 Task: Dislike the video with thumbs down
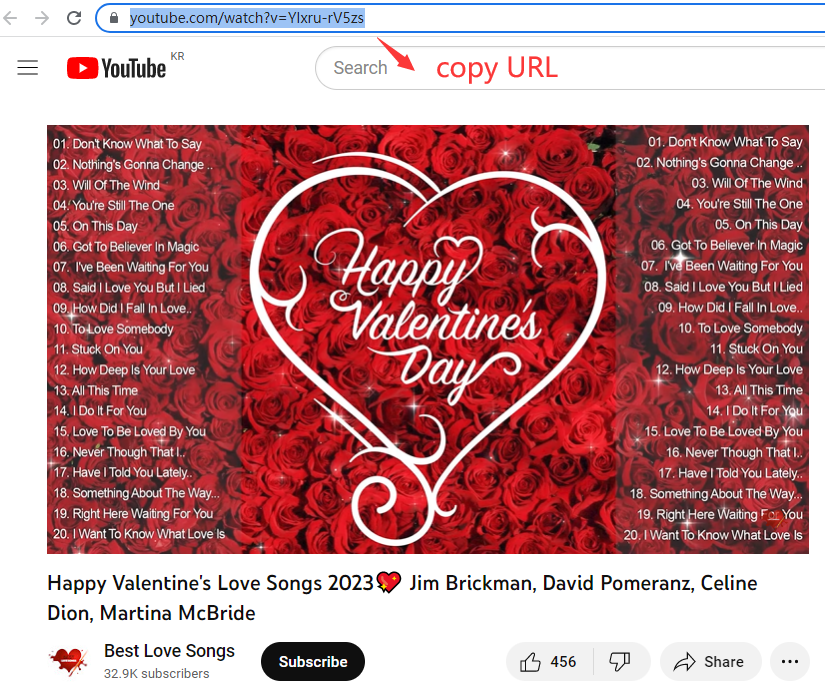[x=620, y=662]
